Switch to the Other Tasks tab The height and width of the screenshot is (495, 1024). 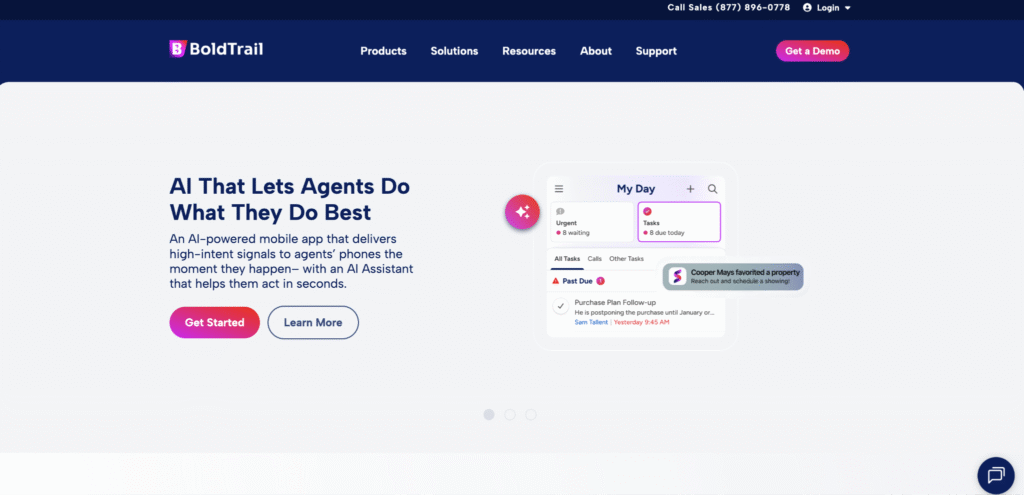point(626,259)
